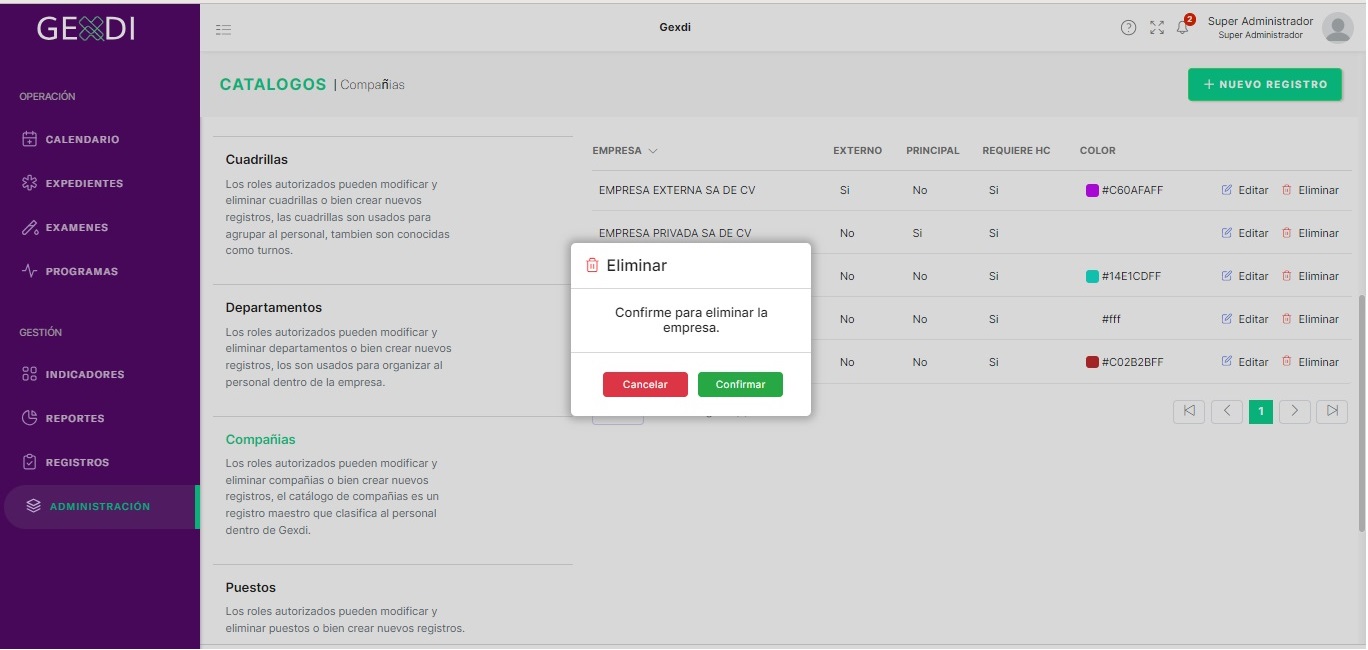Click edit pencil icon for #14E1CDFF row
This screenshot has height=650, width=1368.
point(1227,276)
